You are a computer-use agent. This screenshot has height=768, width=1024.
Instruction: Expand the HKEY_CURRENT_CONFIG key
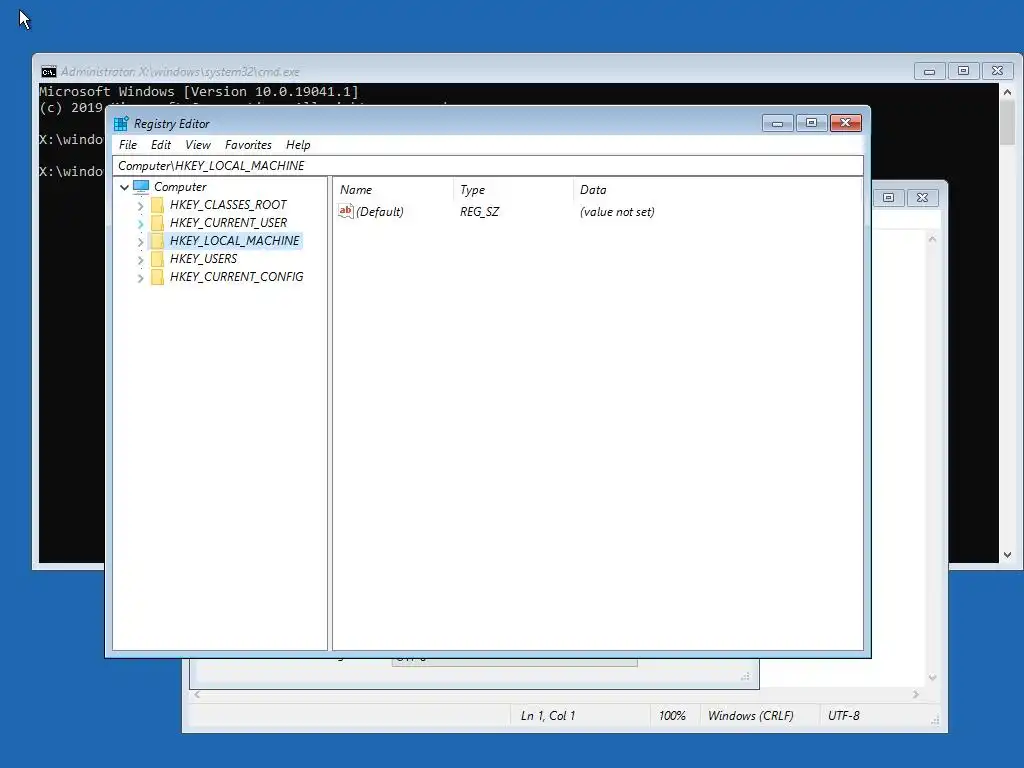pos(140,278)
